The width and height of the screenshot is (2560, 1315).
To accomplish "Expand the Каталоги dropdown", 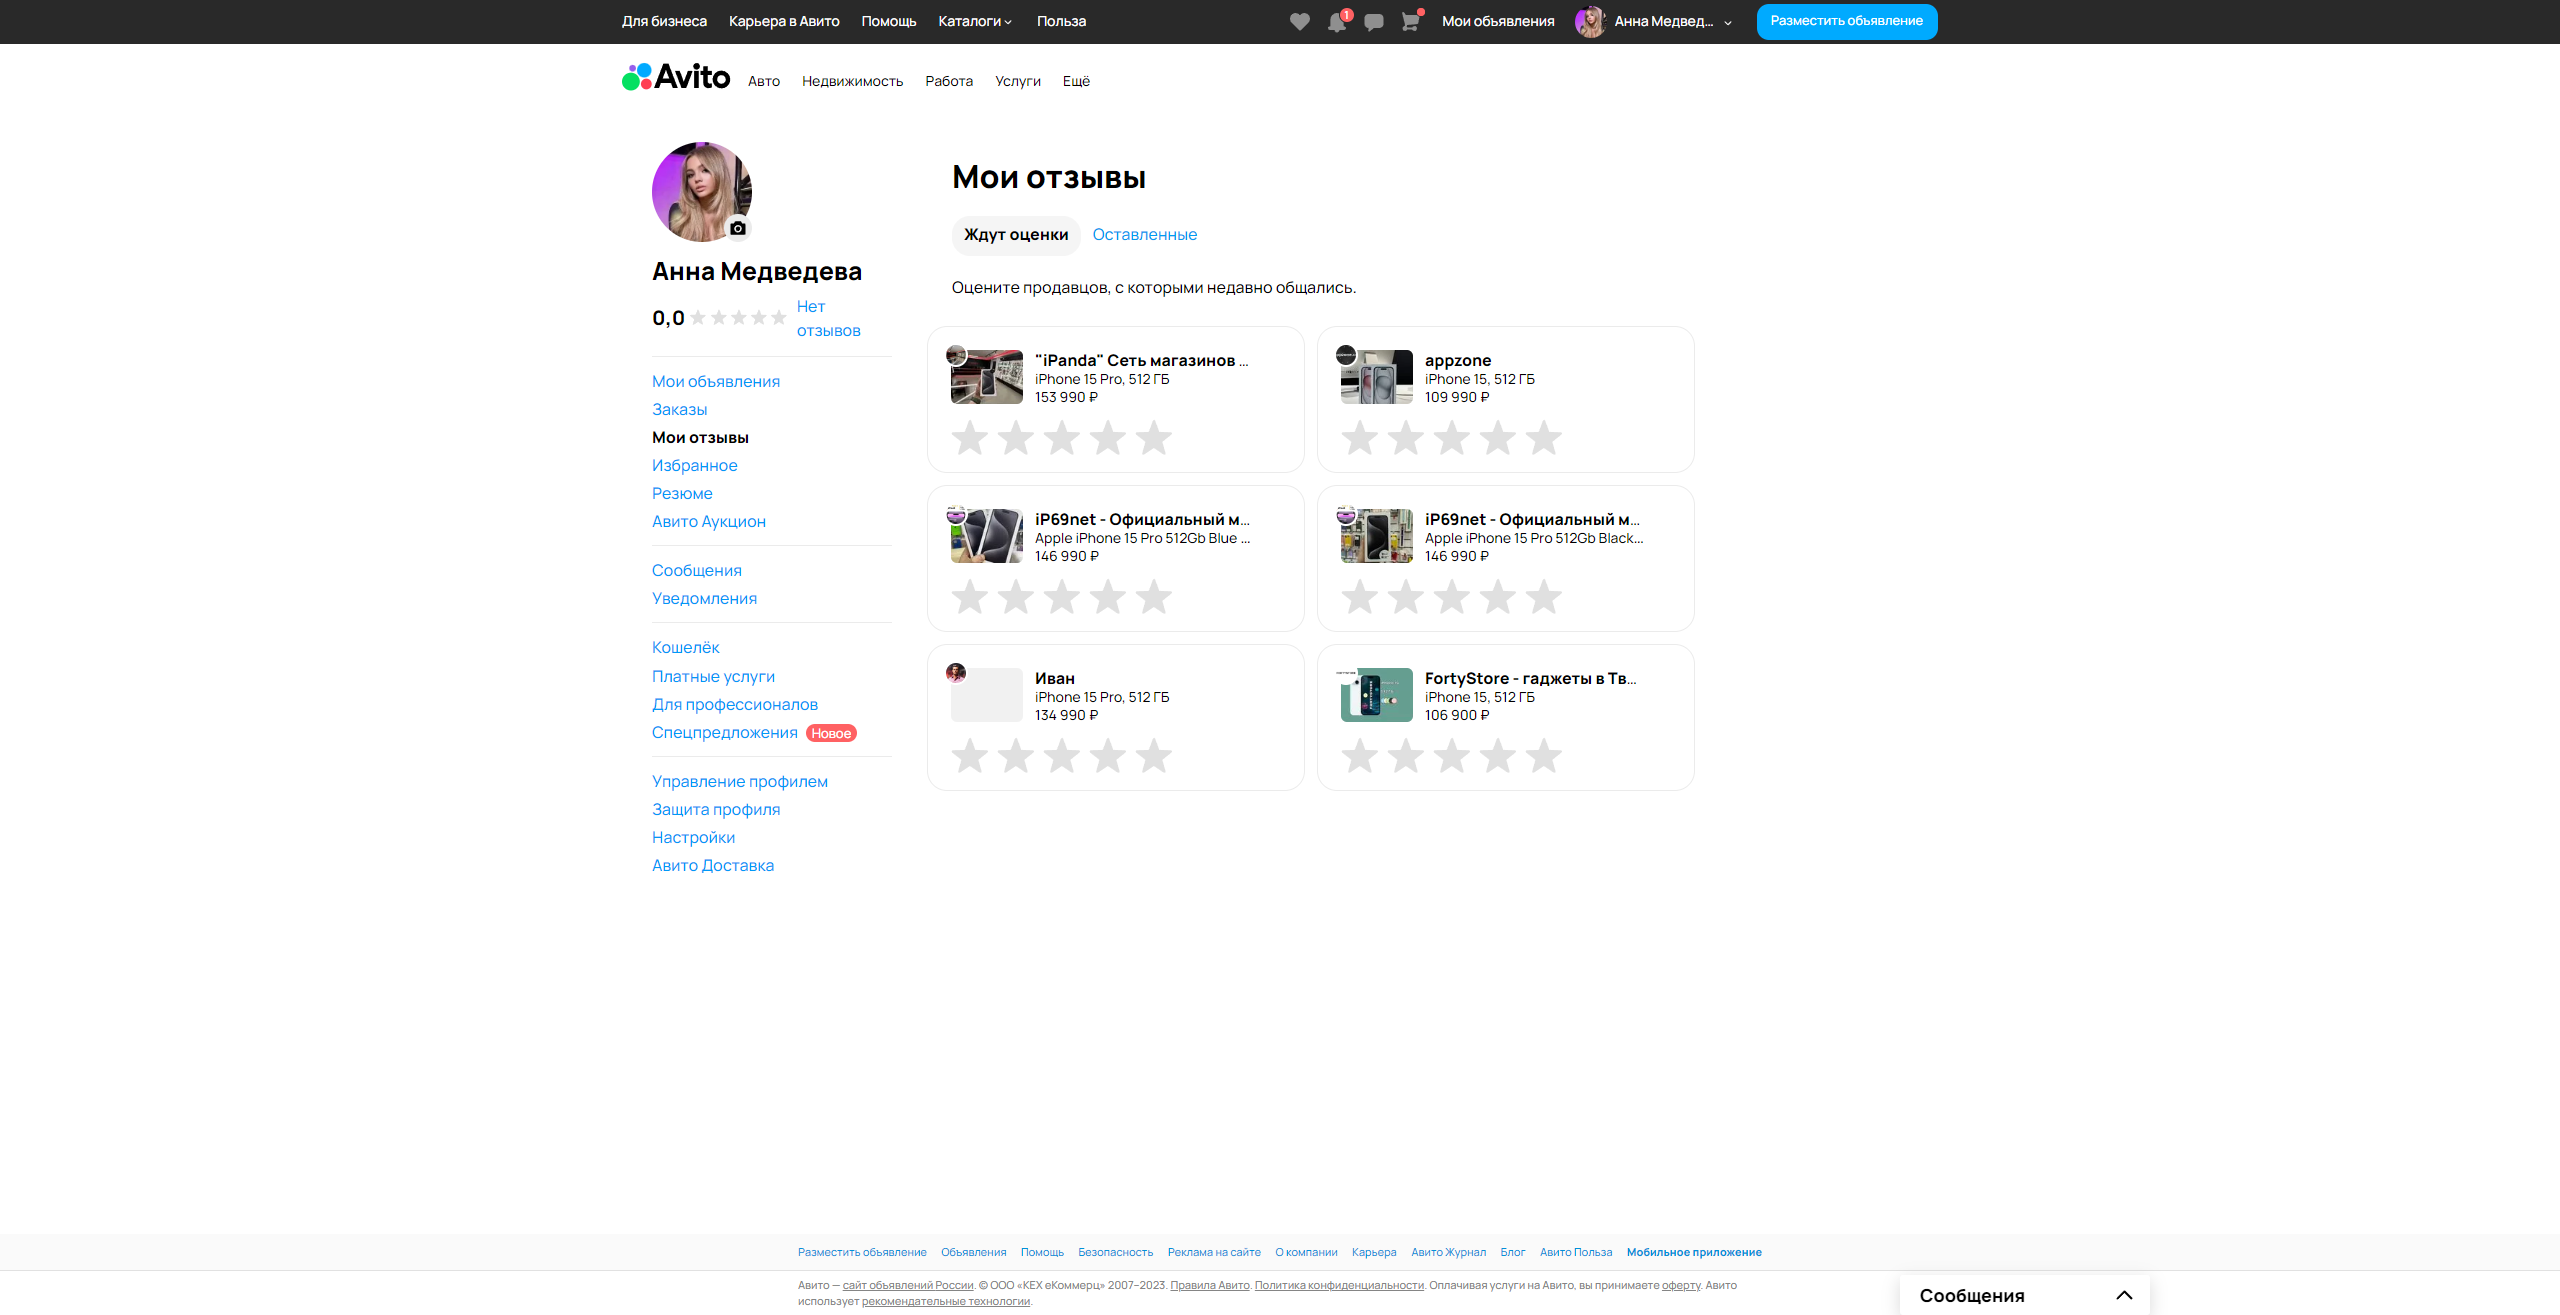I will click(975, 21).
